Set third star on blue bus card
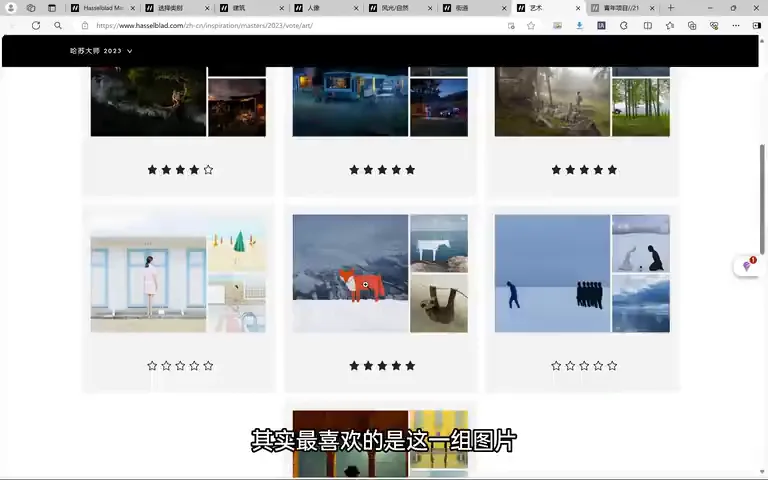 click(382, 170)
